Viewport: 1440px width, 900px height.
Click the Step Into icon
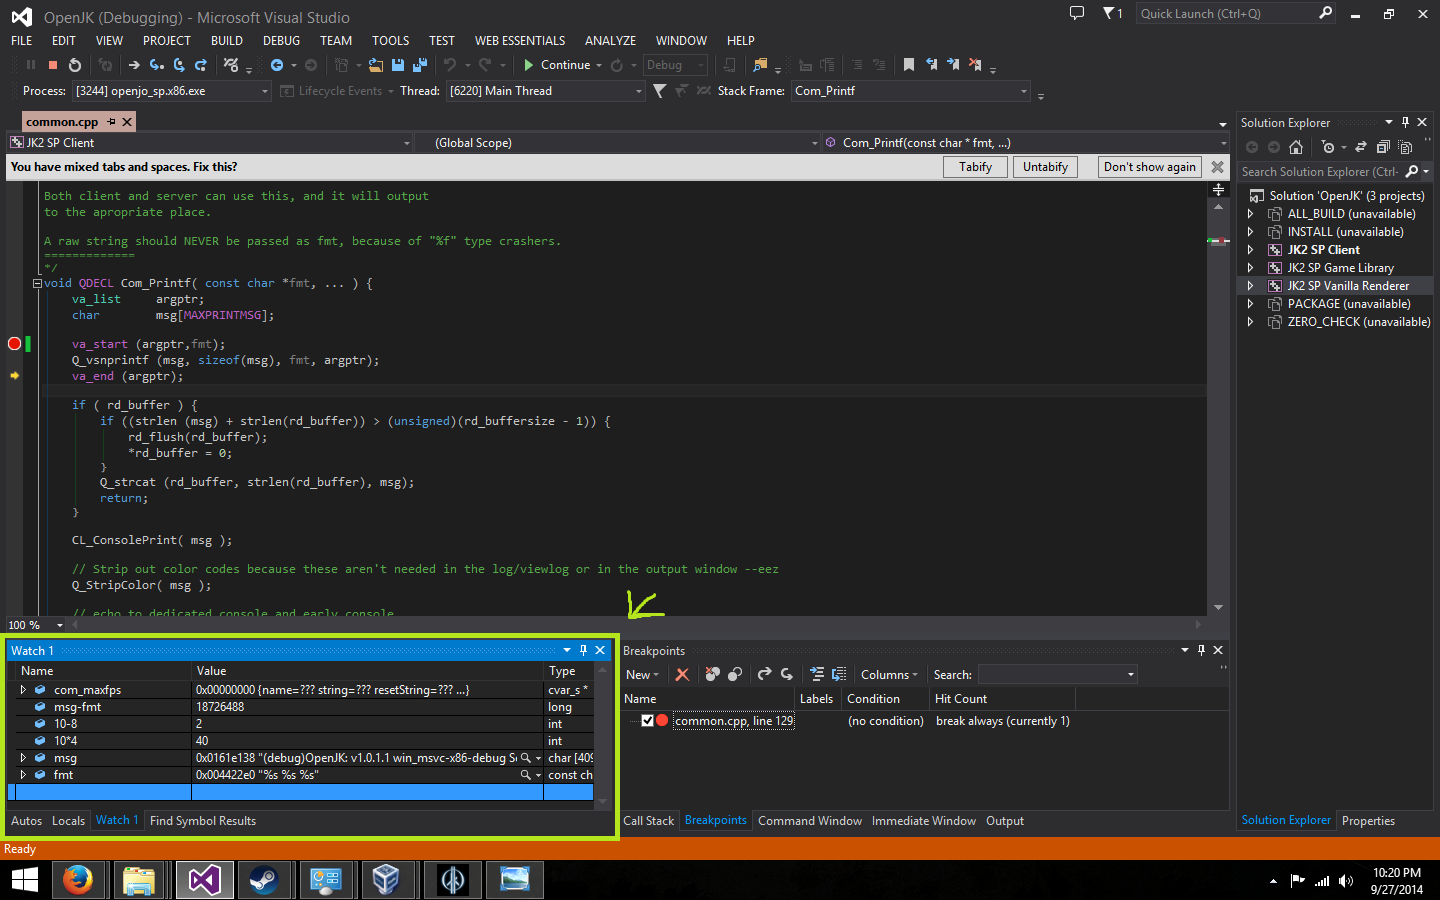157,65
